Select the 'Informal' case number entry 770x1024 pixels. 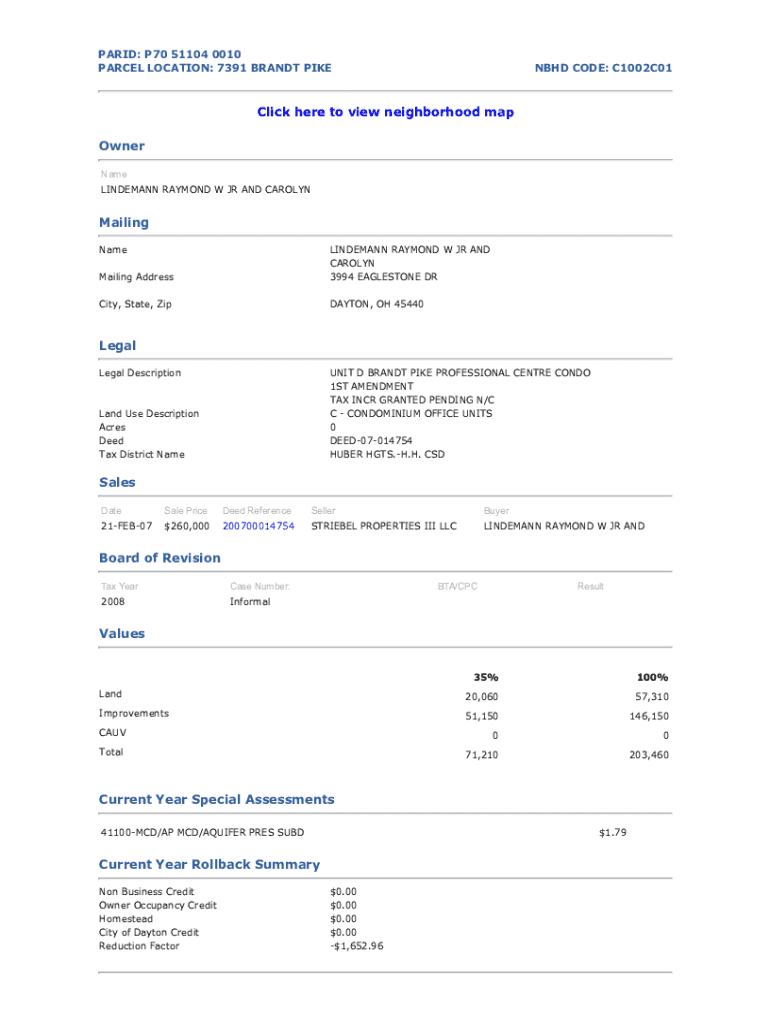(x=250, y=602)
